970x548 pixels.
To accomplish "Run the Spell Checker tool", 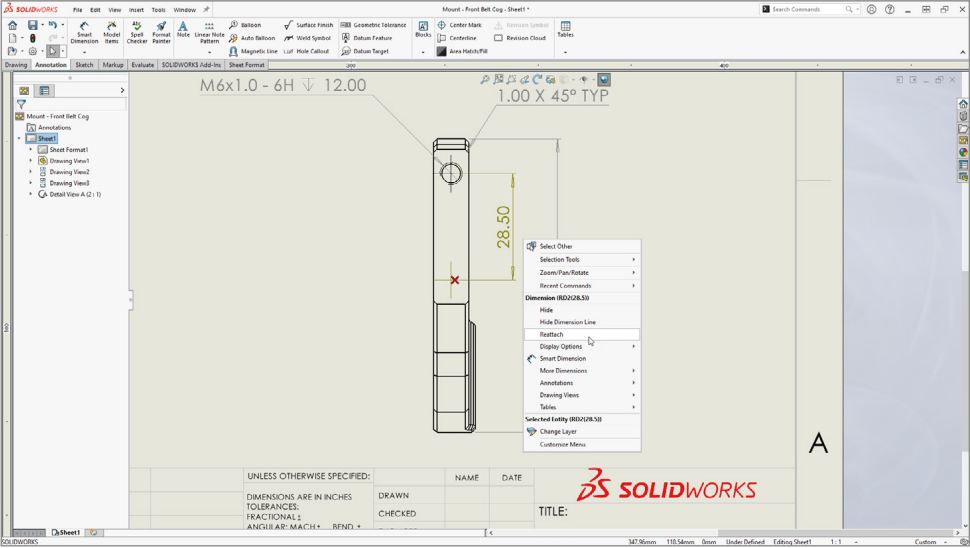I will pos(137,32).
